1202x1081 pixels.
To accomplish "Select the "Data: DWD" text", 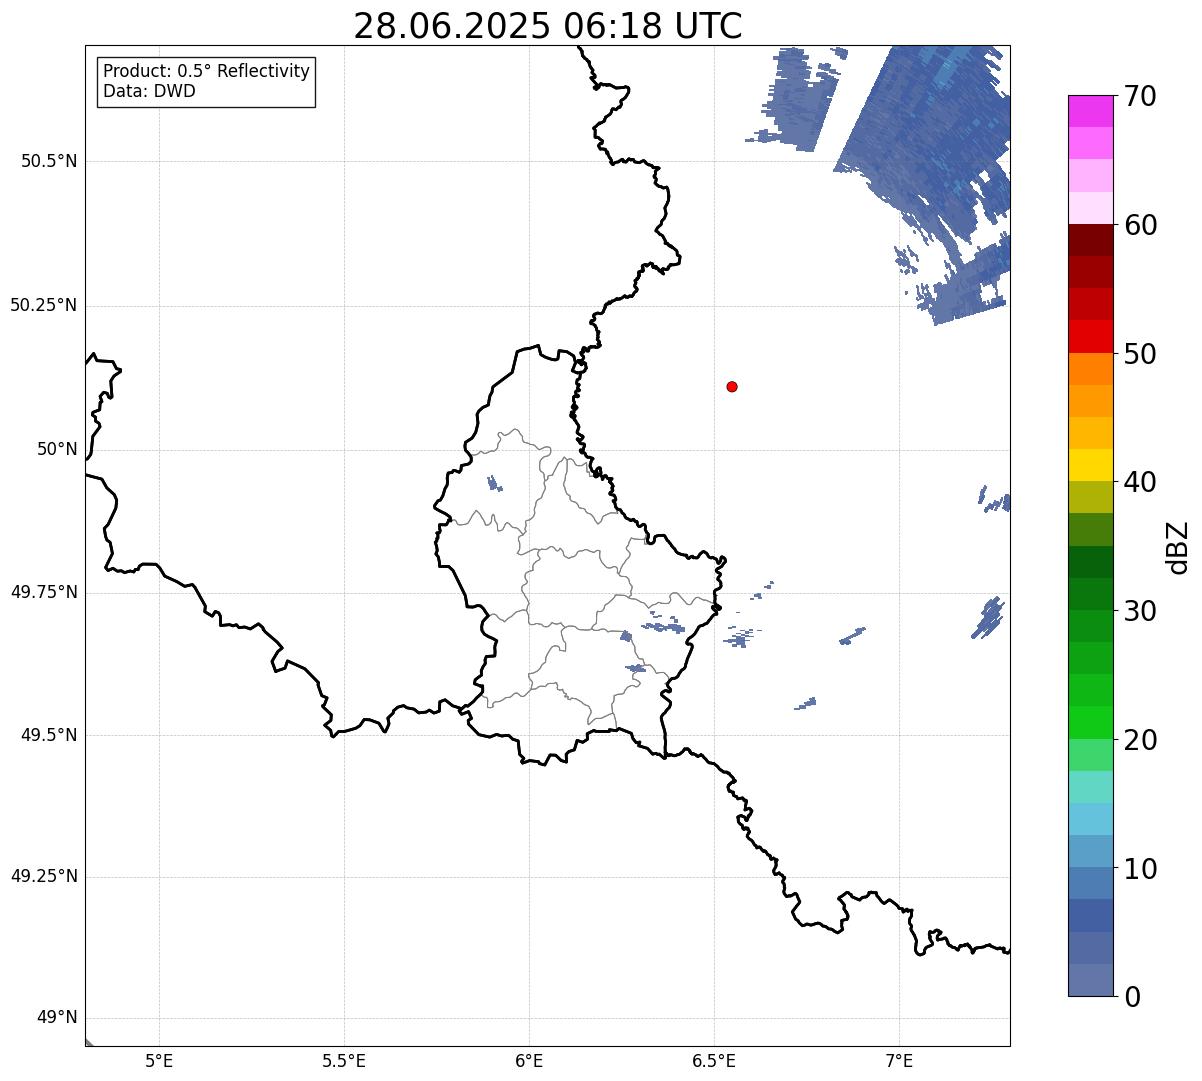I will [x=150, y=91].
